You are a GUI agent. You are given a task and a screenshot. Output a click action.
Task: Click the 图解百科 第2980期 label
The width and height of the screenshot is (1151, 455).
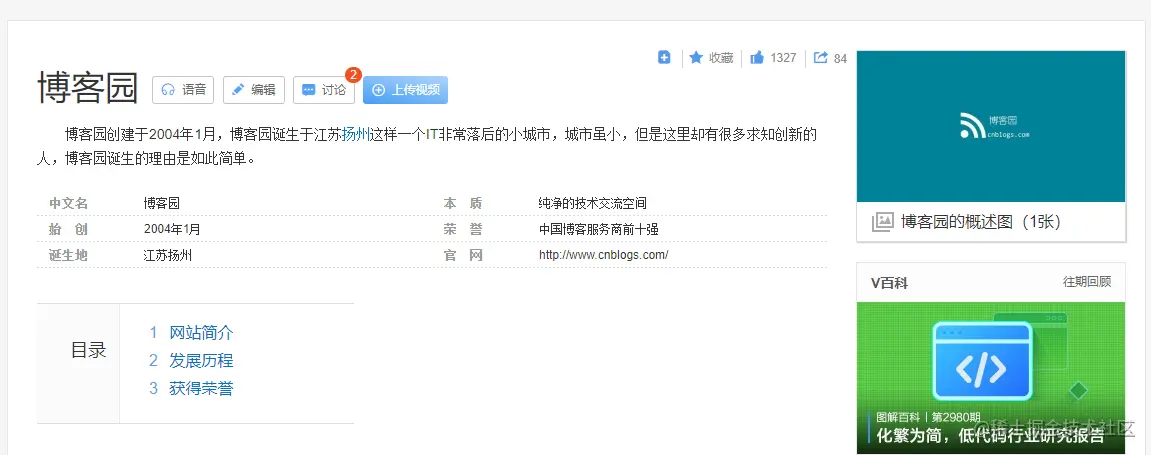tap(929, 416)
